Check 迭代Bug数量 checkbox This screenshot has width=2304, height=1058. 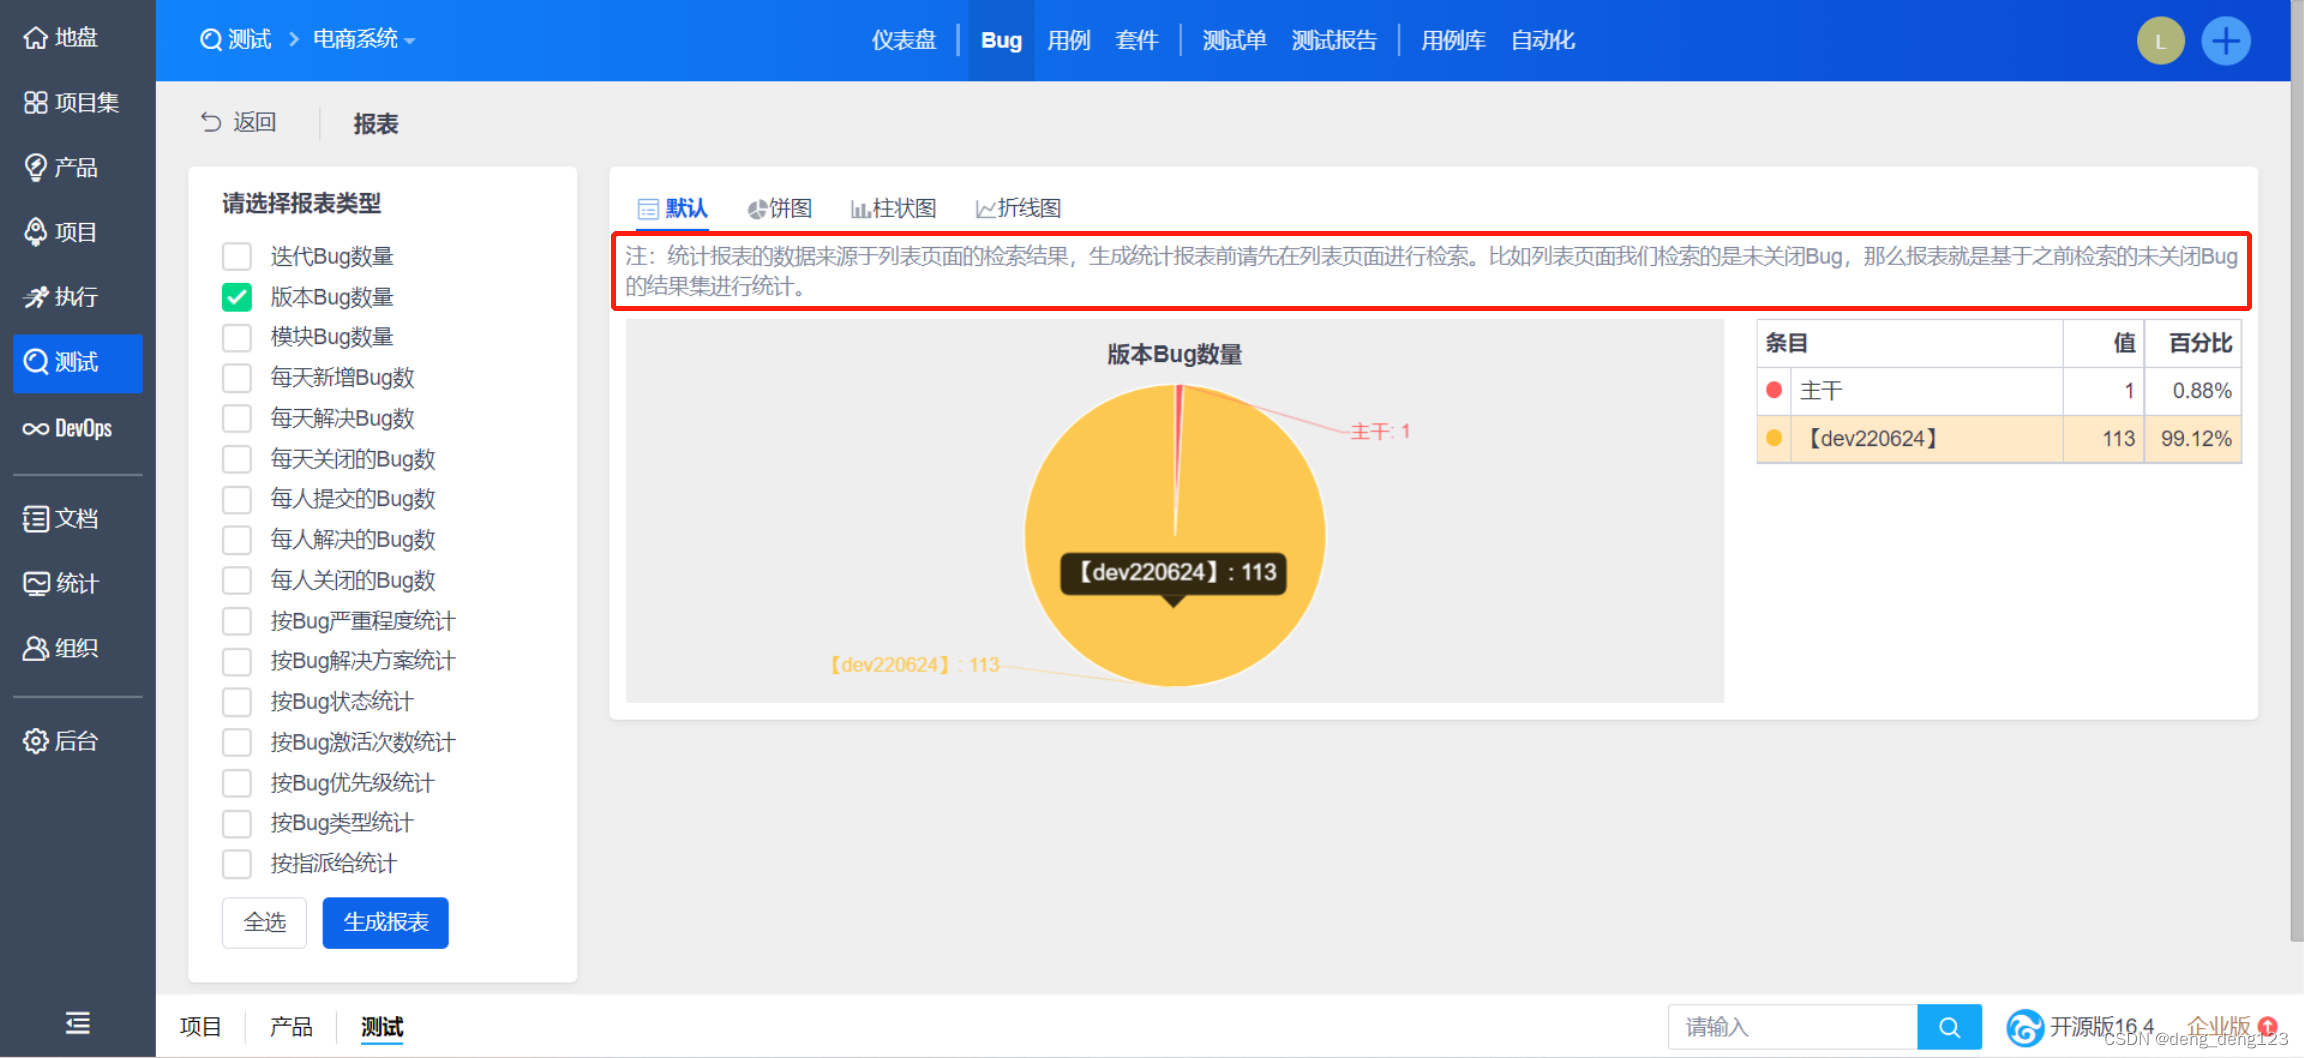pos(237,256)
